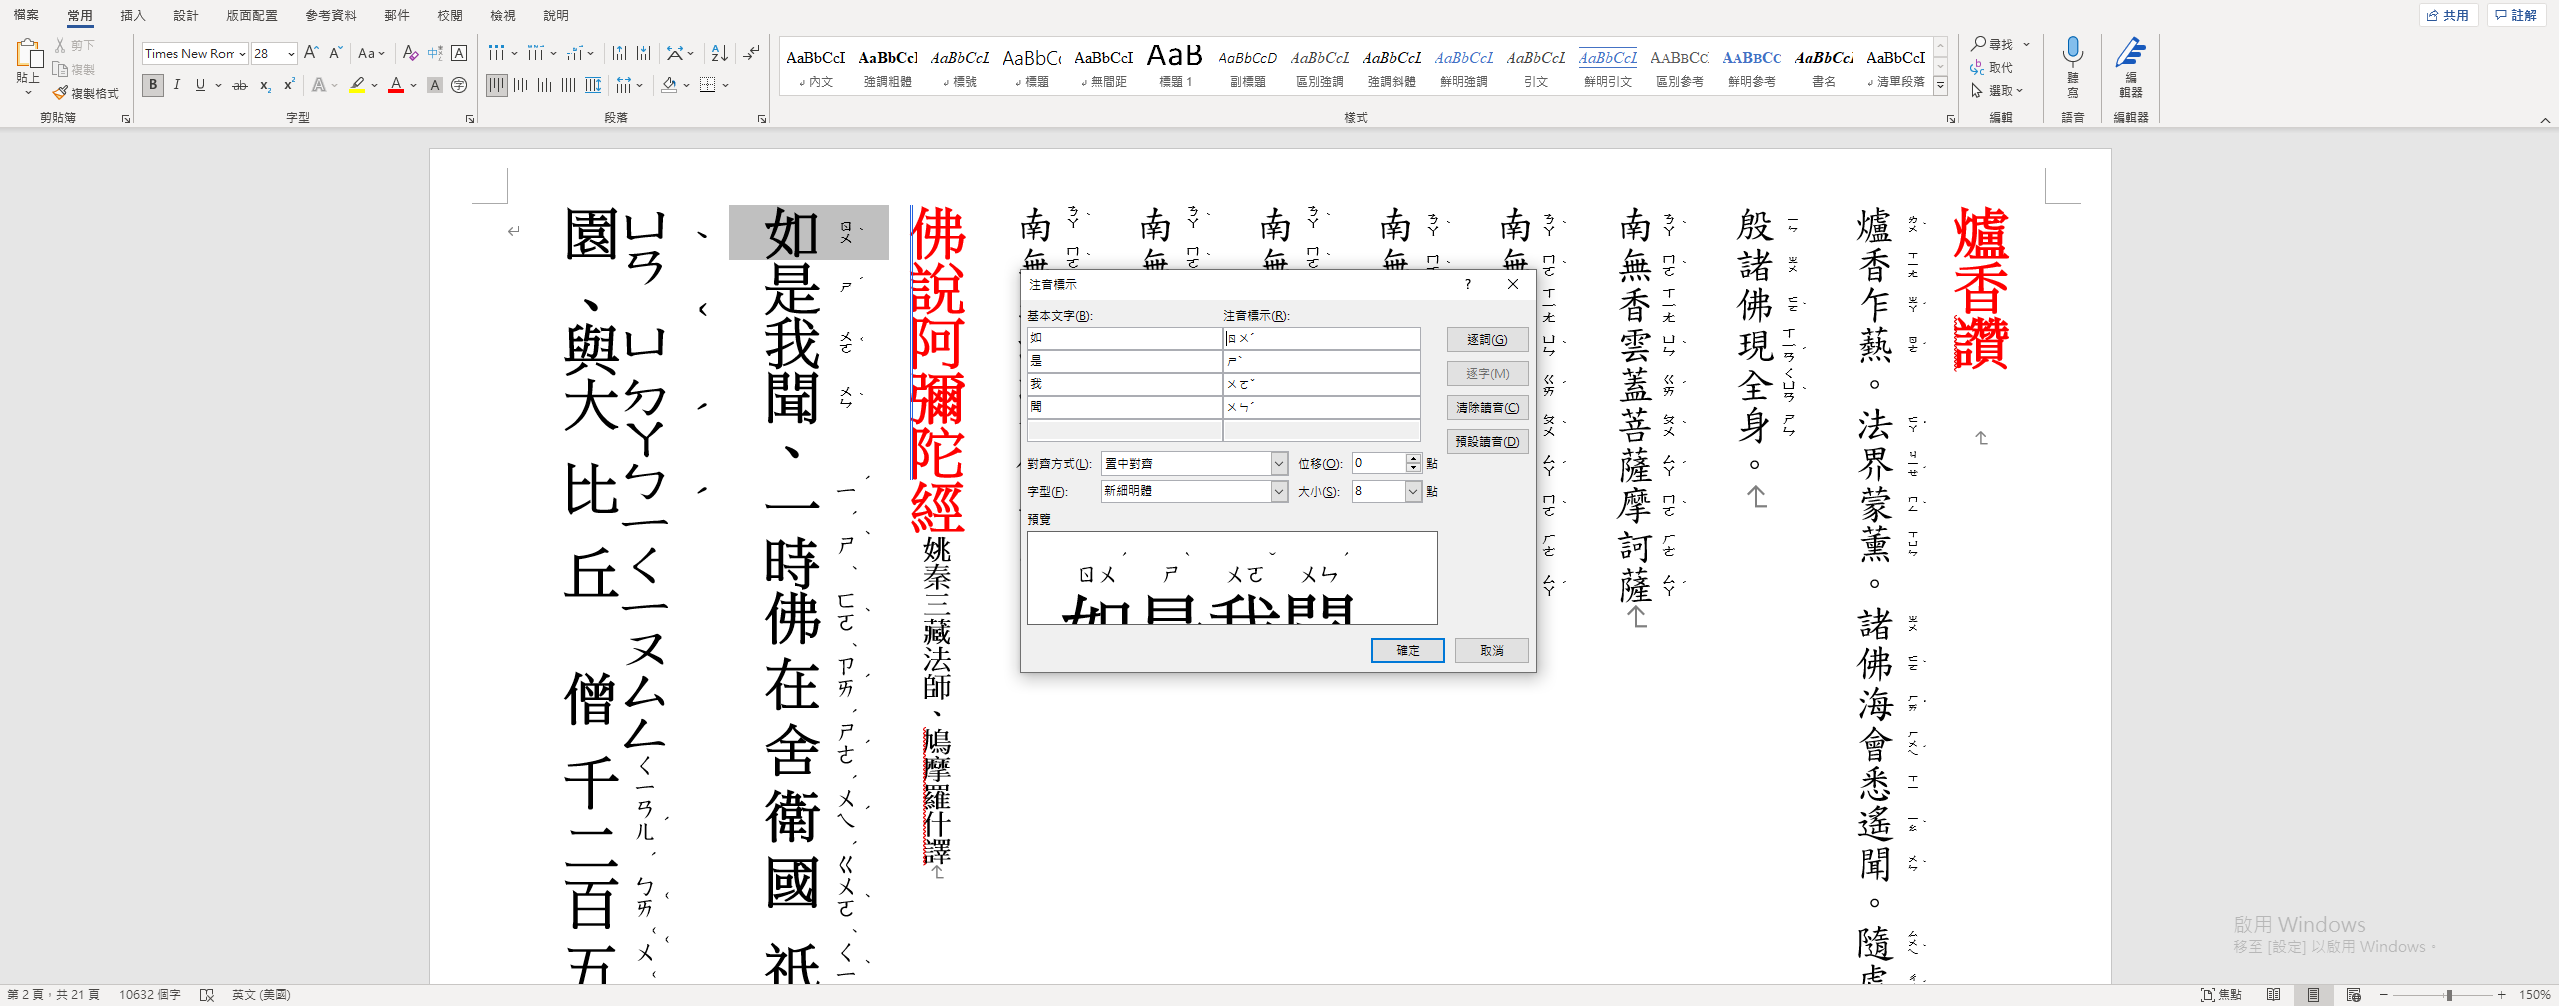Toggle Bold formatting

(153, 85)
